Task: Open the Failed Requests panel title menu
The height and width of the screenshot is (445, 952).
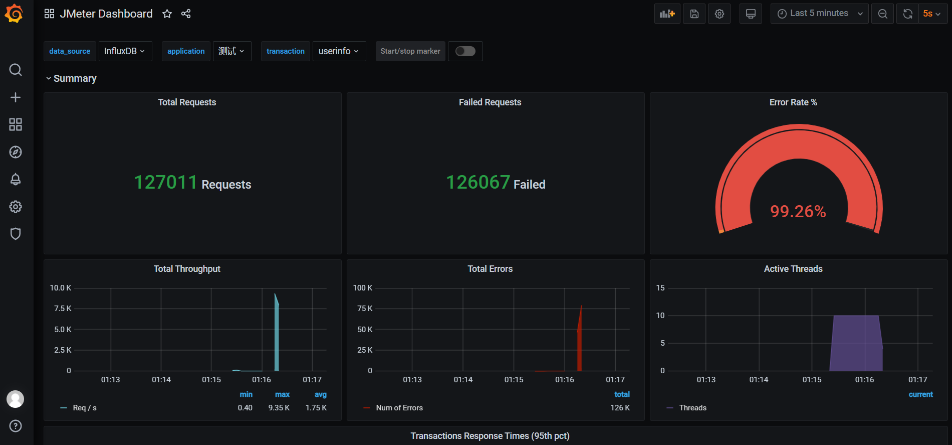Action: click(x=490, y=102)
